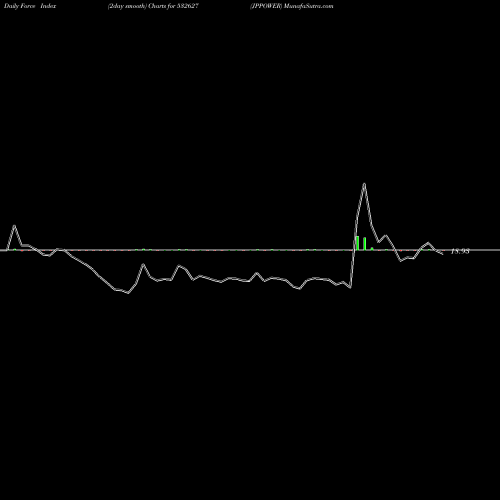Click the tall green histogram bar at the spike
500x500 pixels.
(358, 243)
